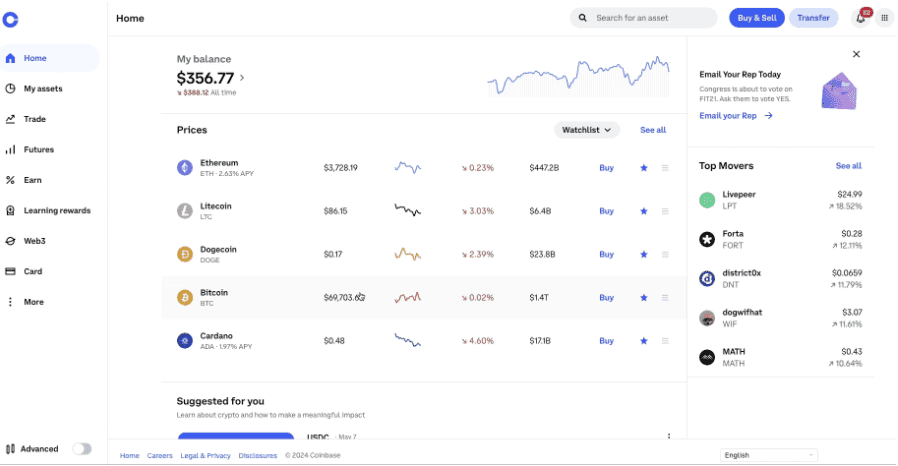The image size is (898, 466).
Task: Toggle the Advanced mode switch
Action: coord(81,449)
